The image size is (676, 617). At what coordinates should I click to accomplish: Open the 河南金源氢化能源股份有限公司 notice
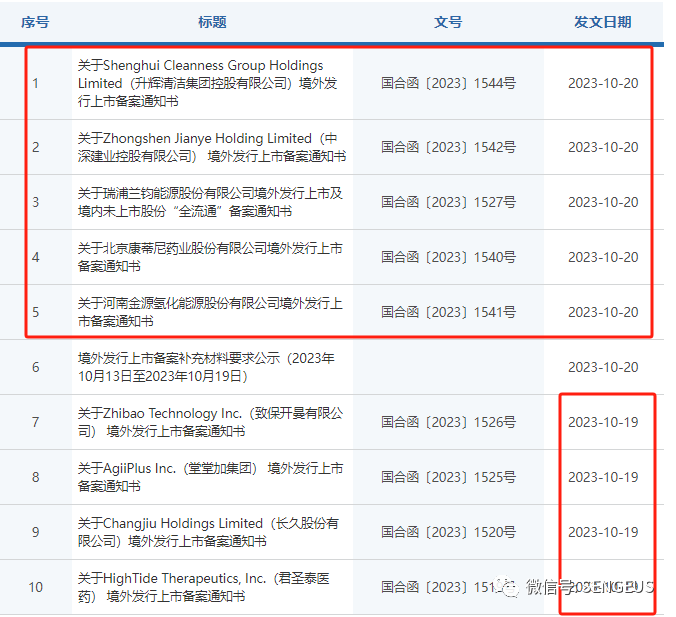[x=210, y=312]
